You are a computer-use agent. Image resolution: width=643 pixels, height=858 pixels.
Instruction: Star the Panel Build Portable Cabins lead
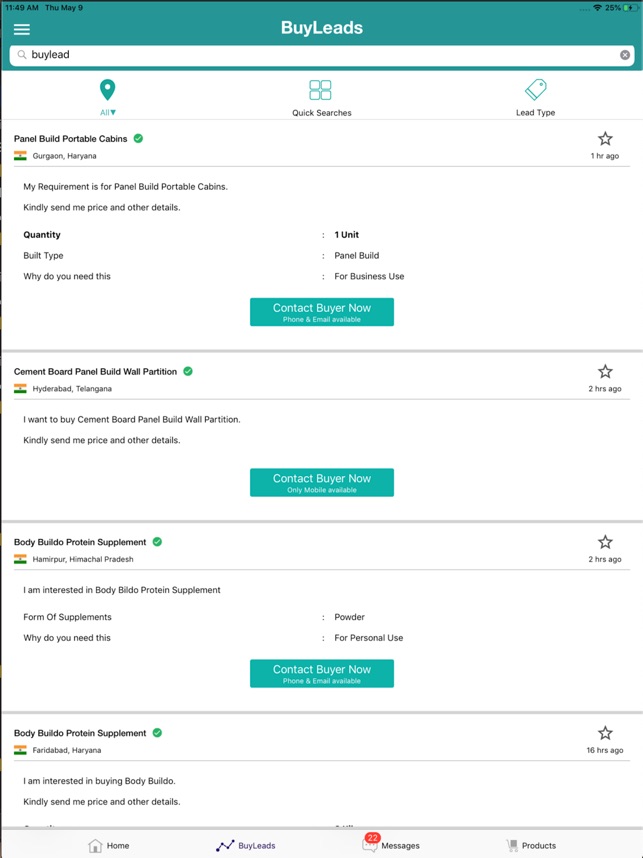click(605, 139)
